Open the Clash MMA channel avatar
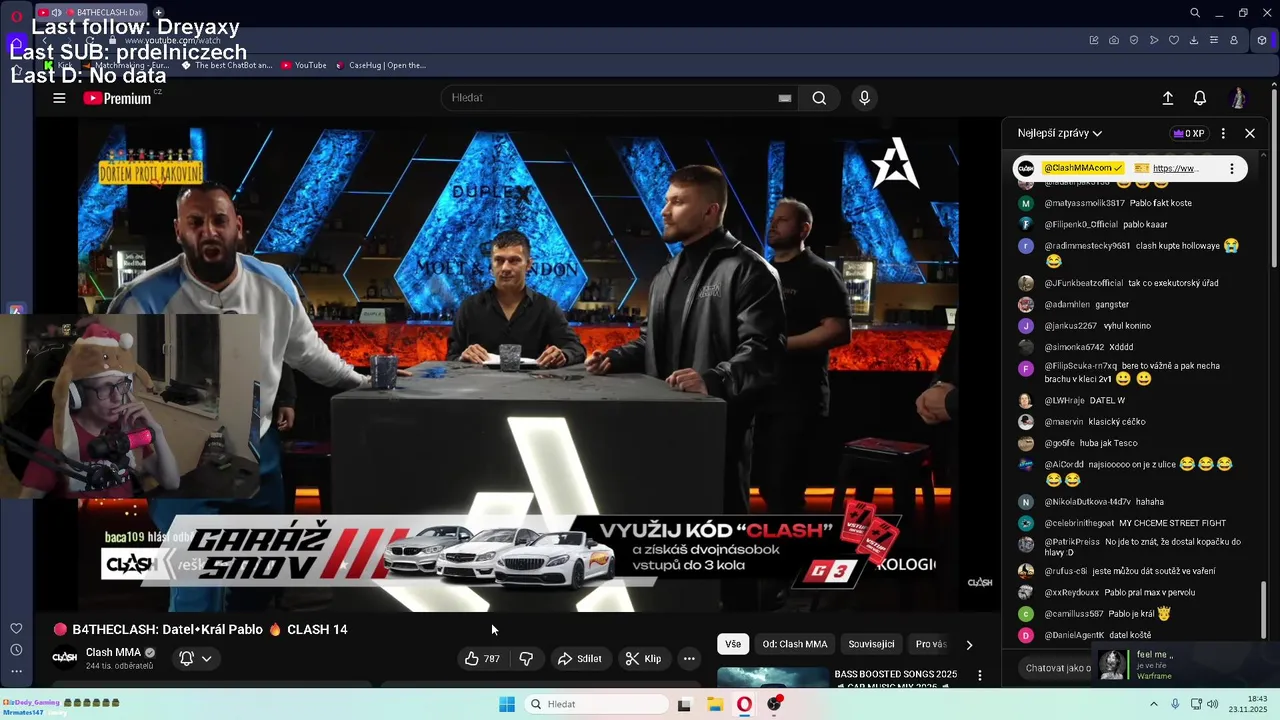This screenshot has width=1280, height=720. tap(65, 657)
